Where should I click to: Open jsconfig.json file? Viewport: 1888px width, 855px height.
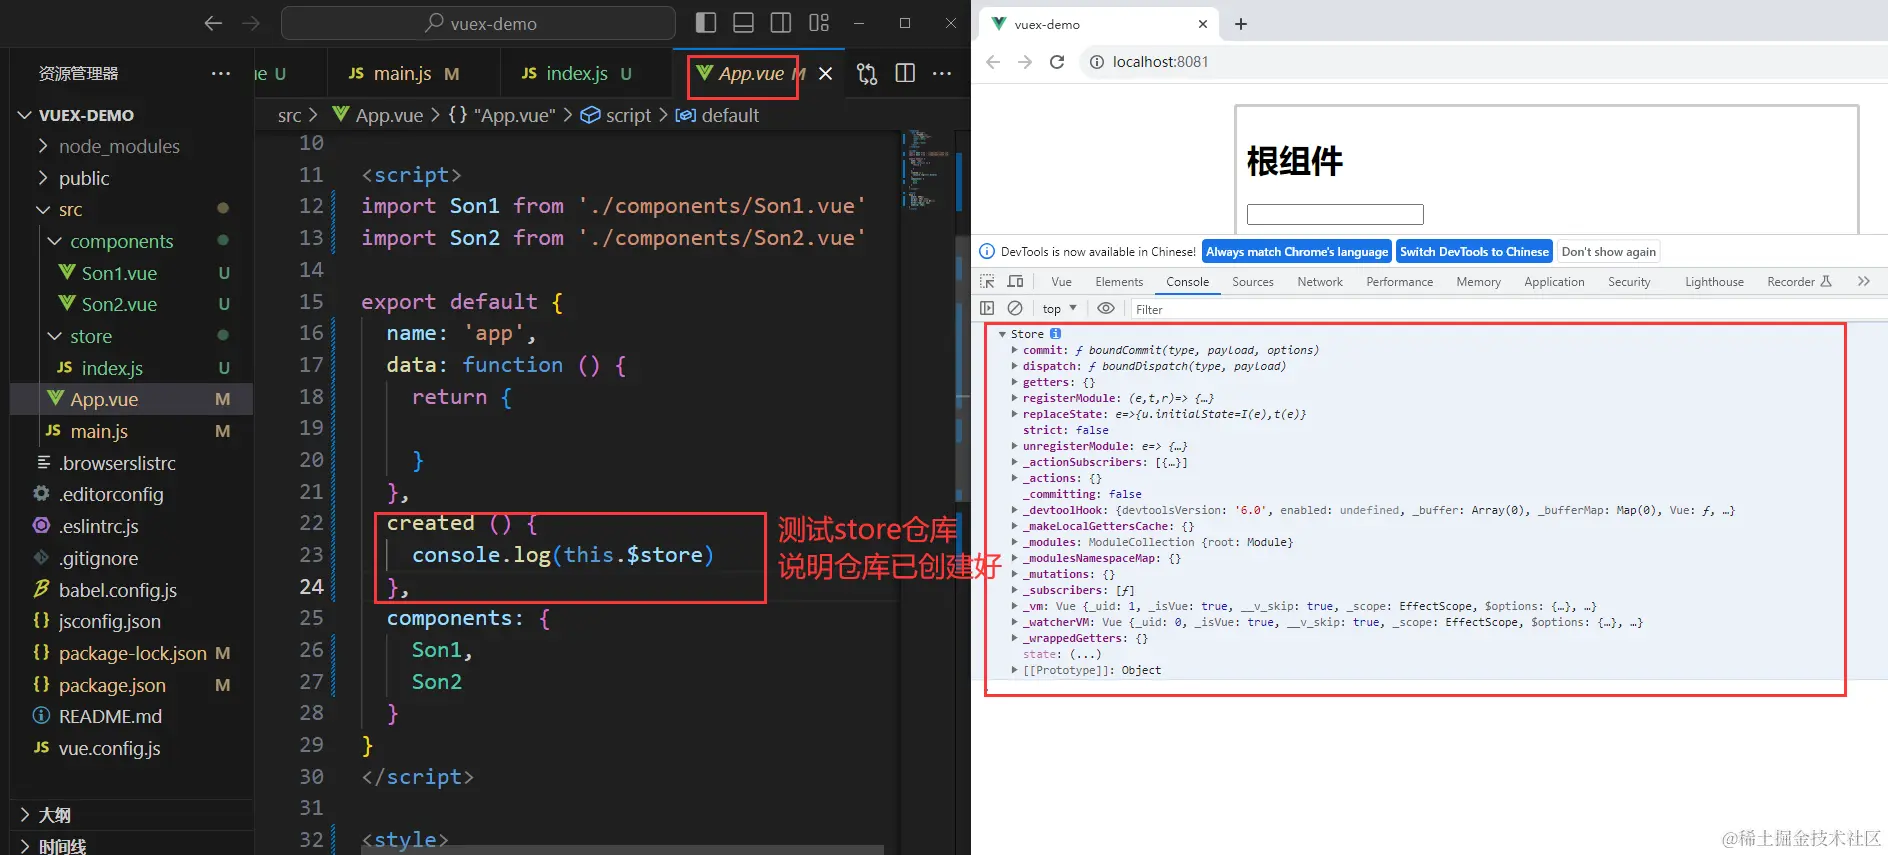109,622
